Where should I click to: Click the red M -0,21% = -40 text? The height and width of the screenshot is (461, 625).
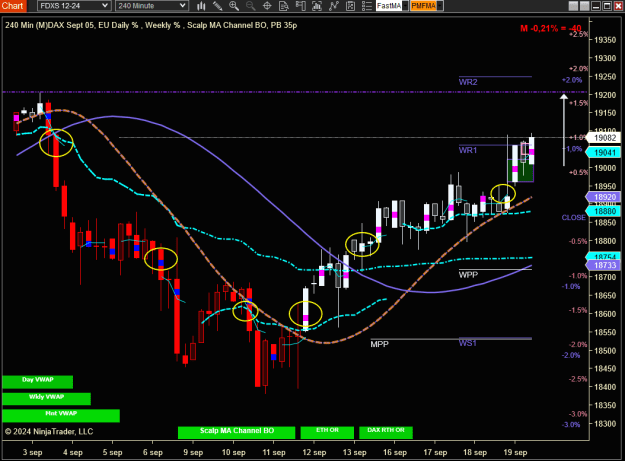pos(550,28)
